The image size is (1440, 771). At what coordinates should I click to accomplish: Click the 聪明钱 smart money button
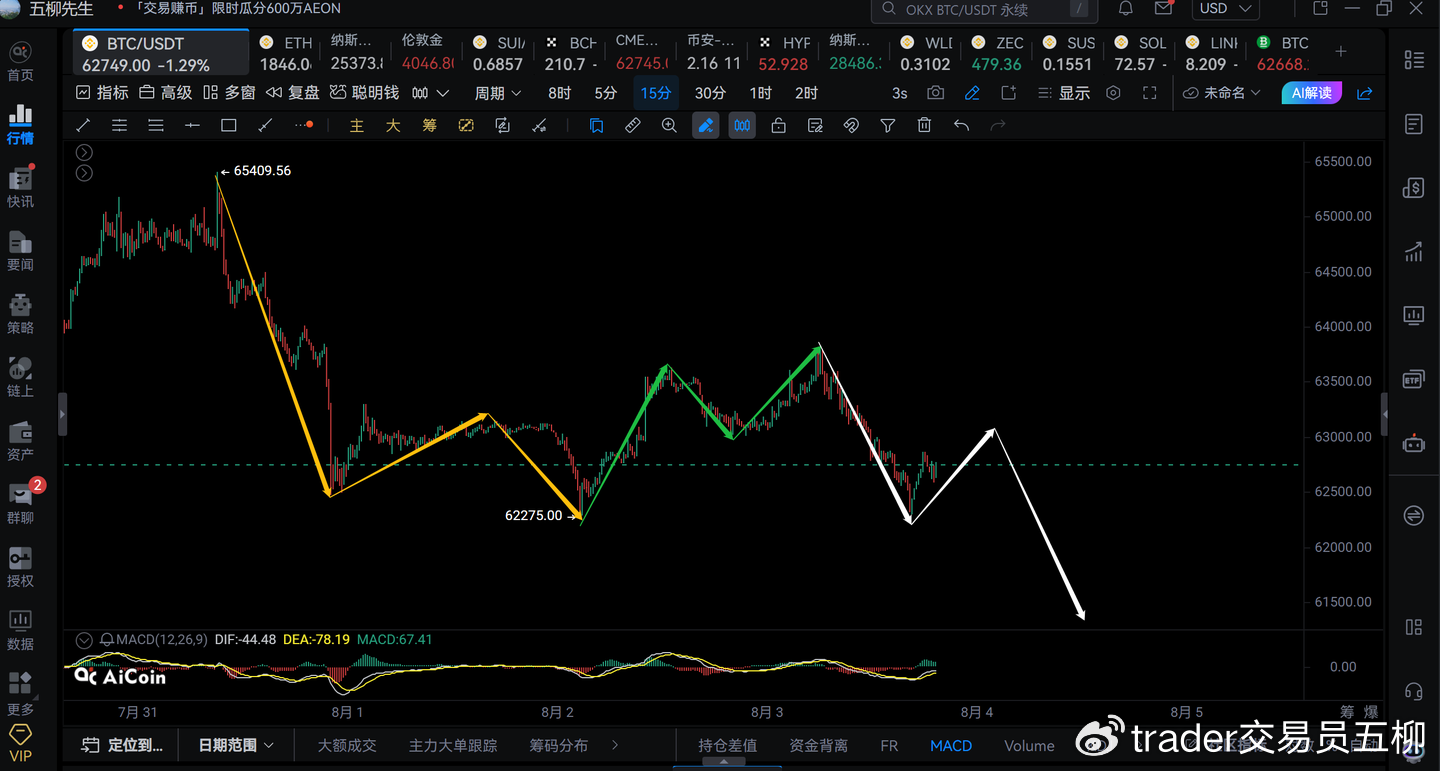(365, 93)
